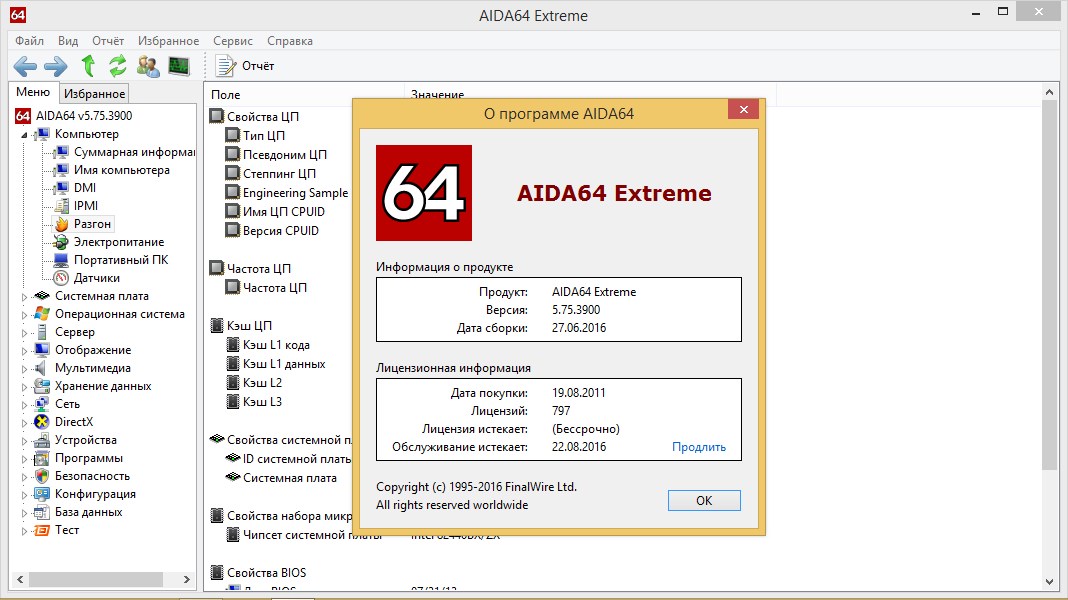Select Разгон with the flame icon
1068x600 pixels.
point(93,223)
